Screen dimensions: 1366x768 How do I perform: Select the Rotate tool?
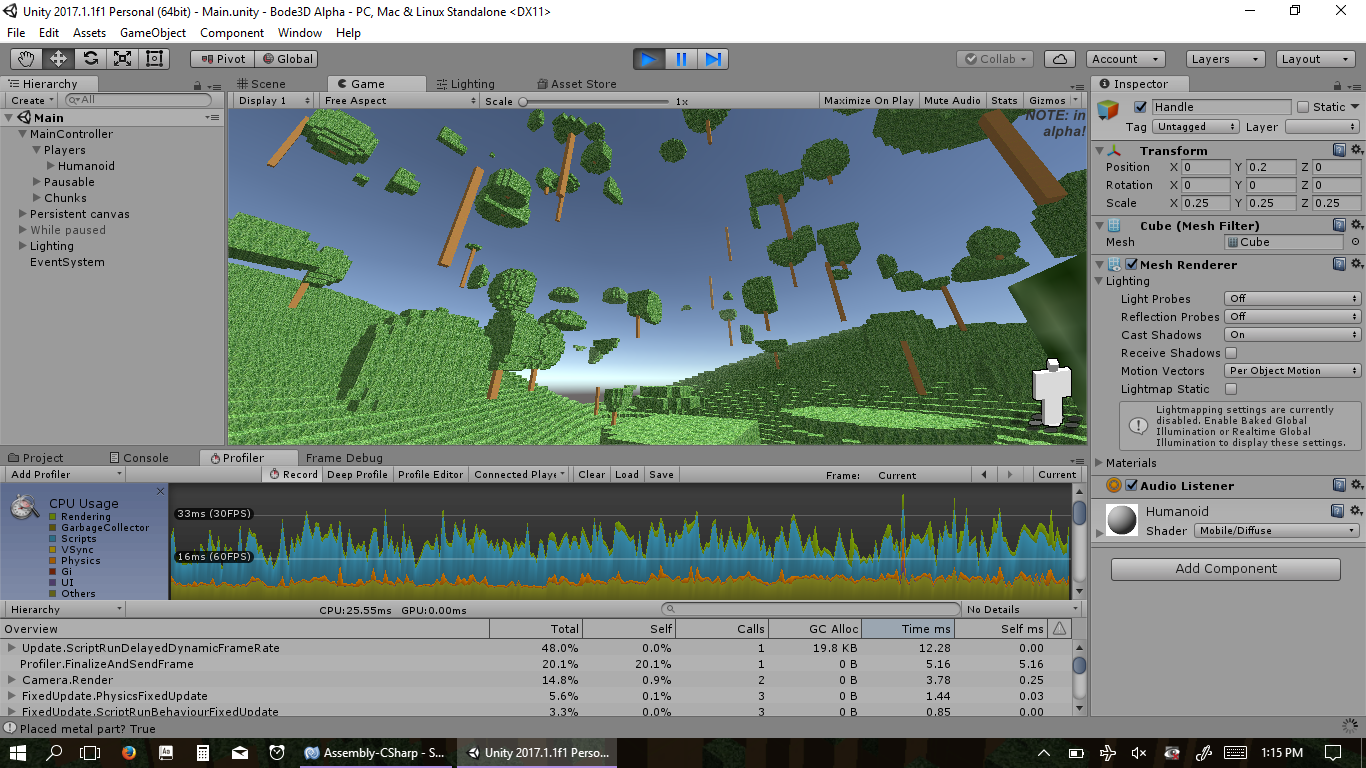[x=91, y=59]
